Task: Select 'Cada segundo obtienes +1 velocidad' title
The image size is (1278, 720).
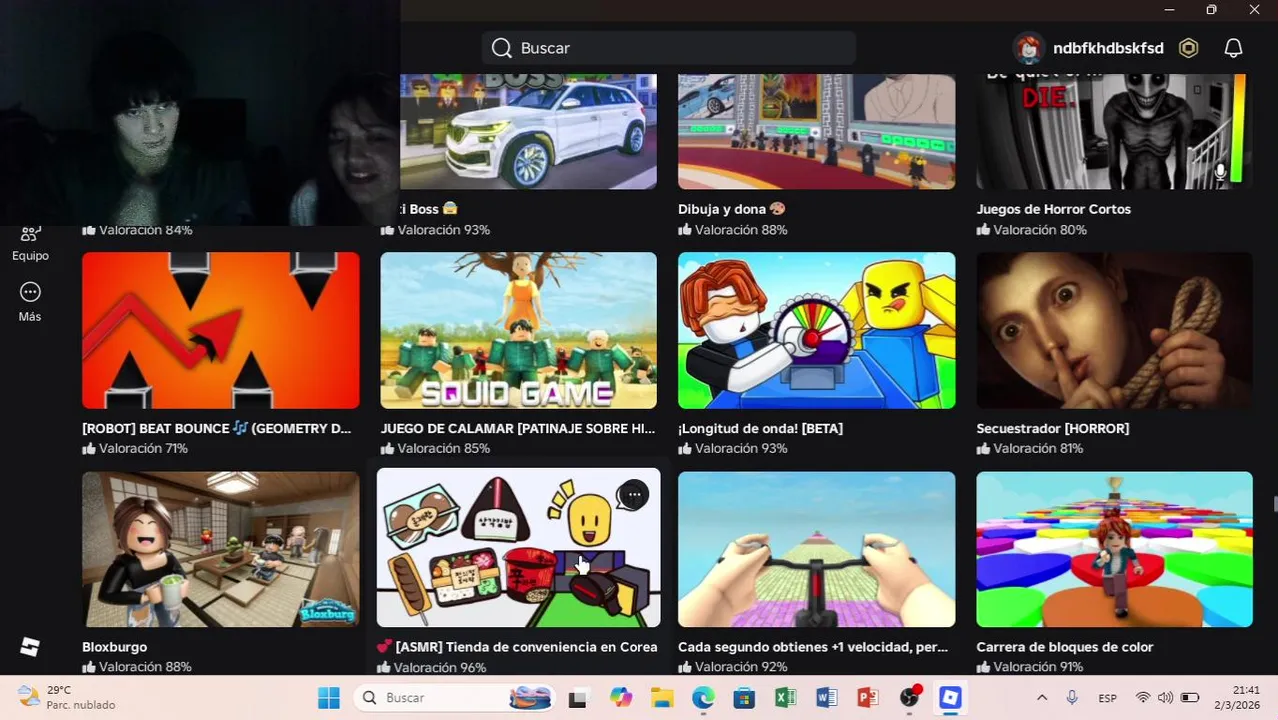Action: click(812, 647)
